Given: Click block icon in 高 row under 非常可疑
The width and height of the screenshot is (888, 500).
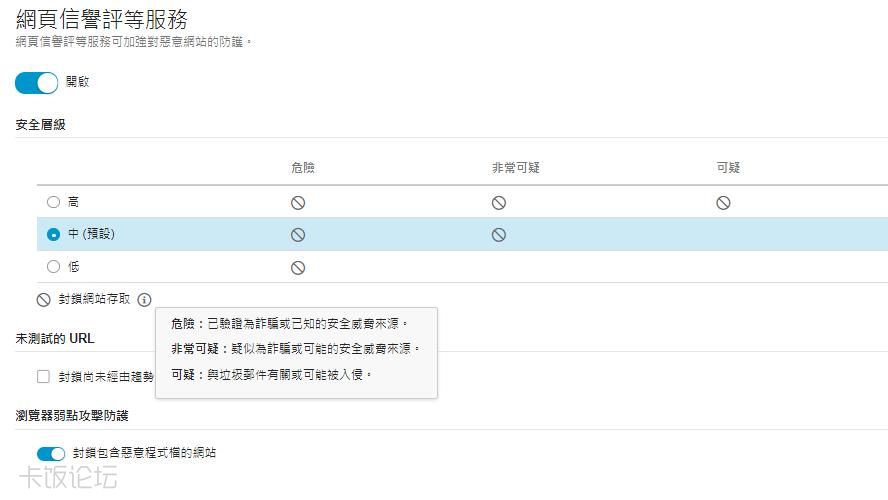Looking at the screenshot, I should [499, 203].
